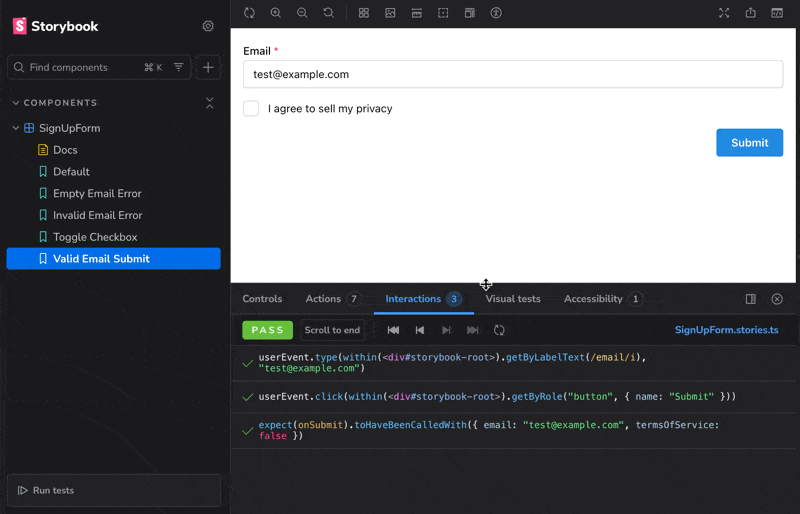Step forward to next interaction
The height and width of the screenshot is (514, 800).
[446, 330]
